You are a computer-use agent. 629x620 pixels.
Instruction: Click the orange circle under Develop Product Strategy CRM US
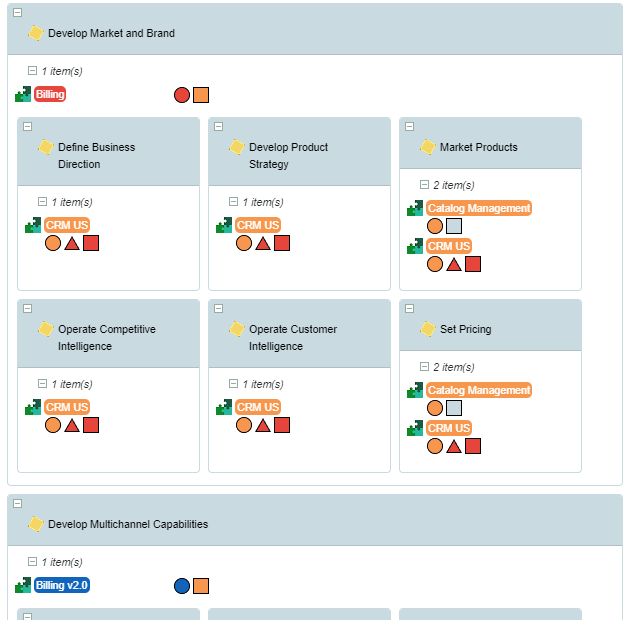[244, 243]
